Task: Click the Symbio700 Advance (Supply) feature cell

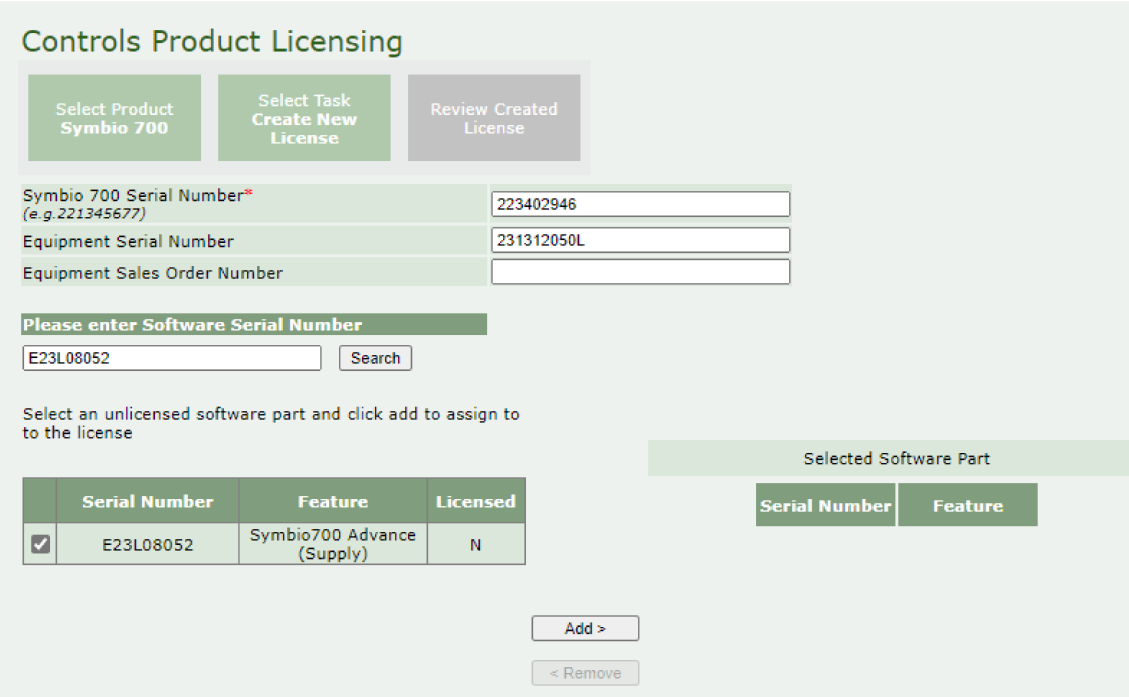Action: point(333,544)
